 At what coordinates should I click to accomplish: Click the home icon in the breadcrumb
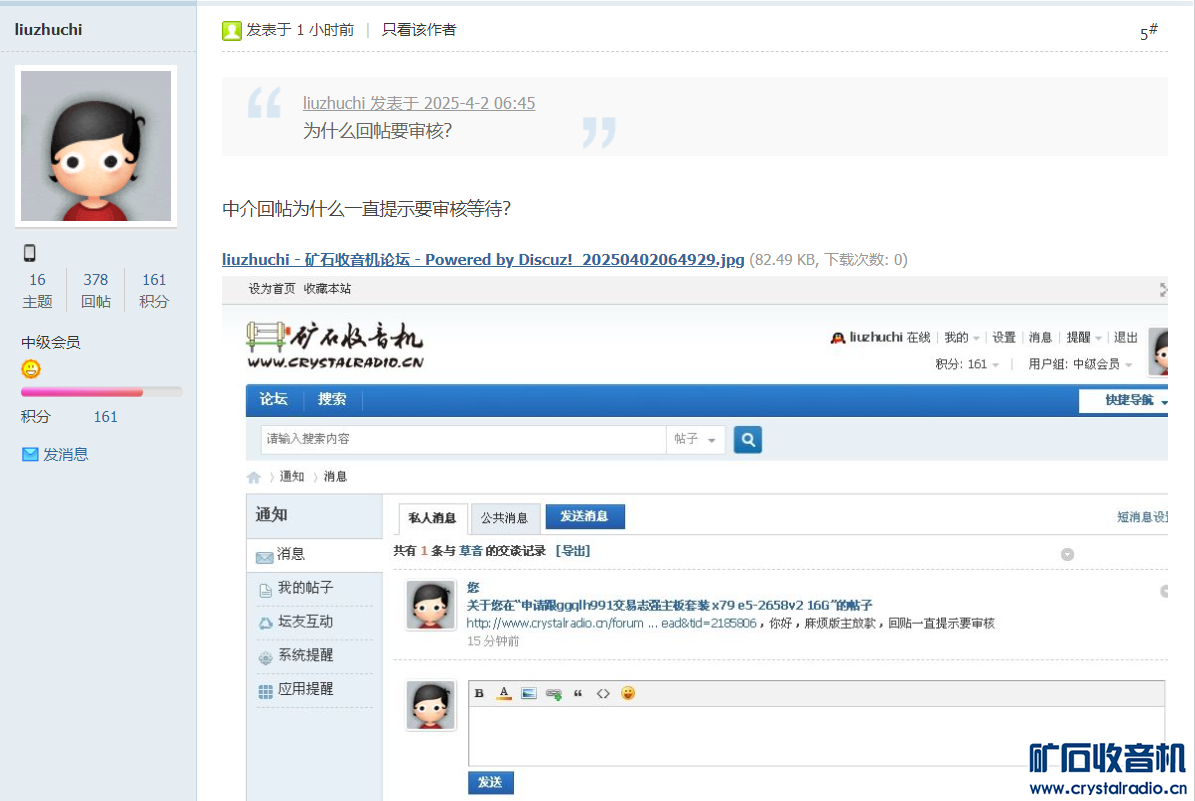[254, 477]
